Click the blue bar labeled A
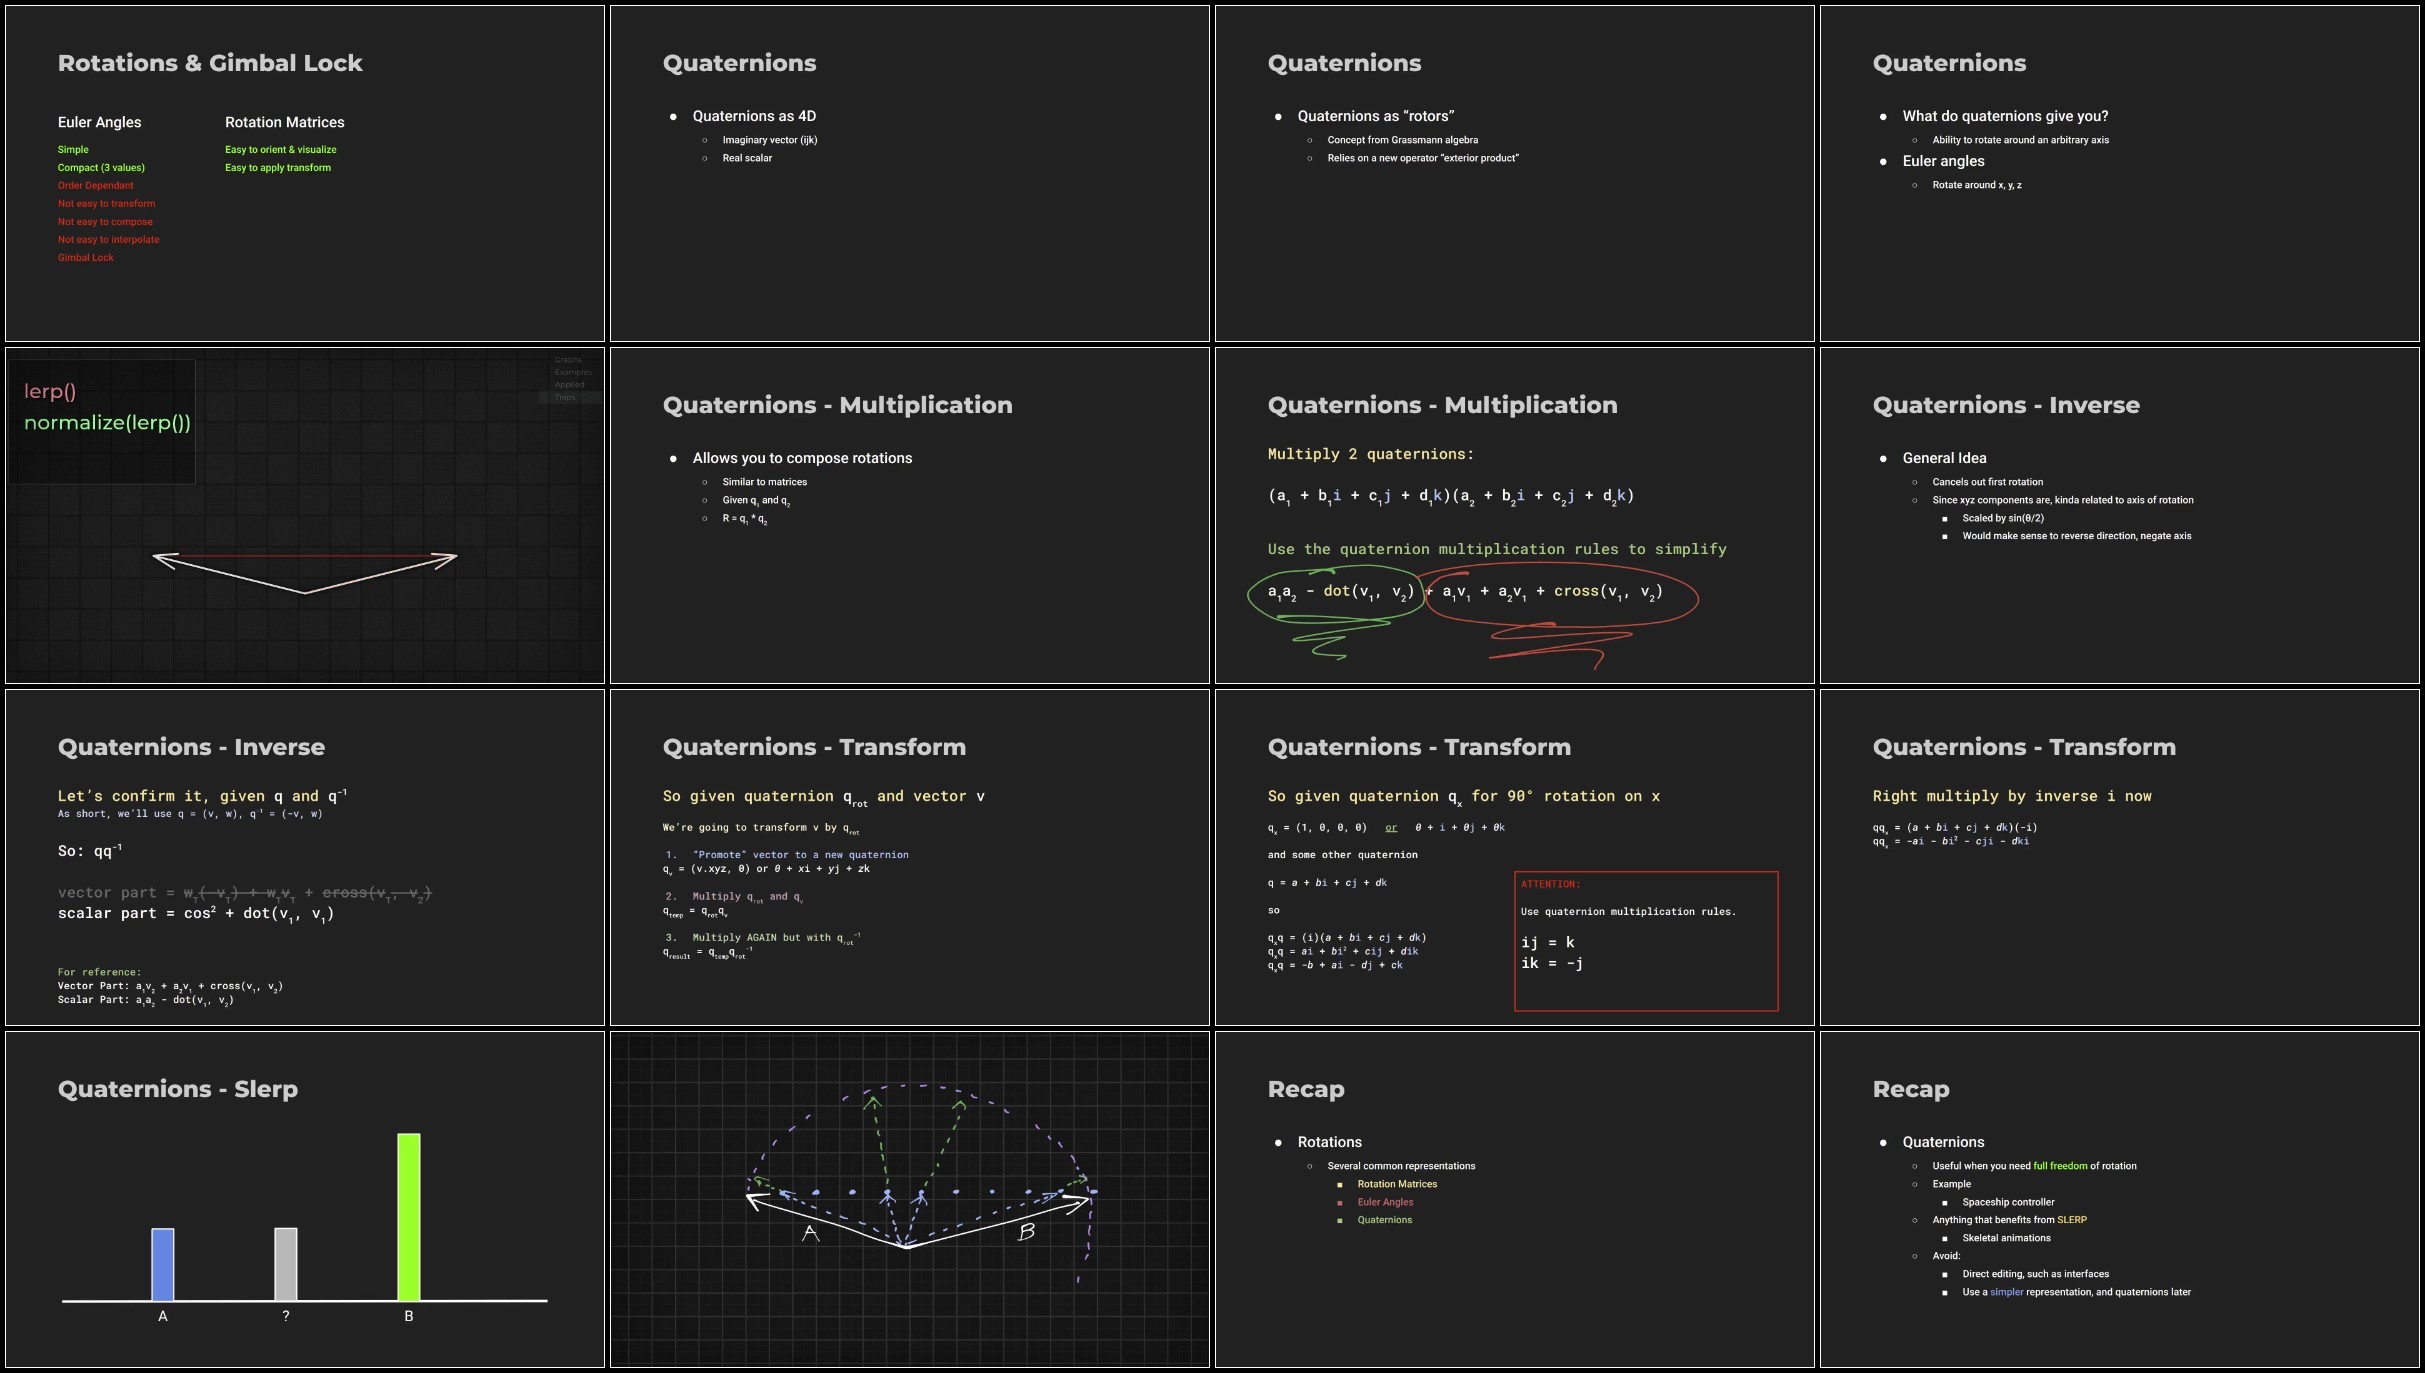The image size is (2425, 1373). 163,1264
